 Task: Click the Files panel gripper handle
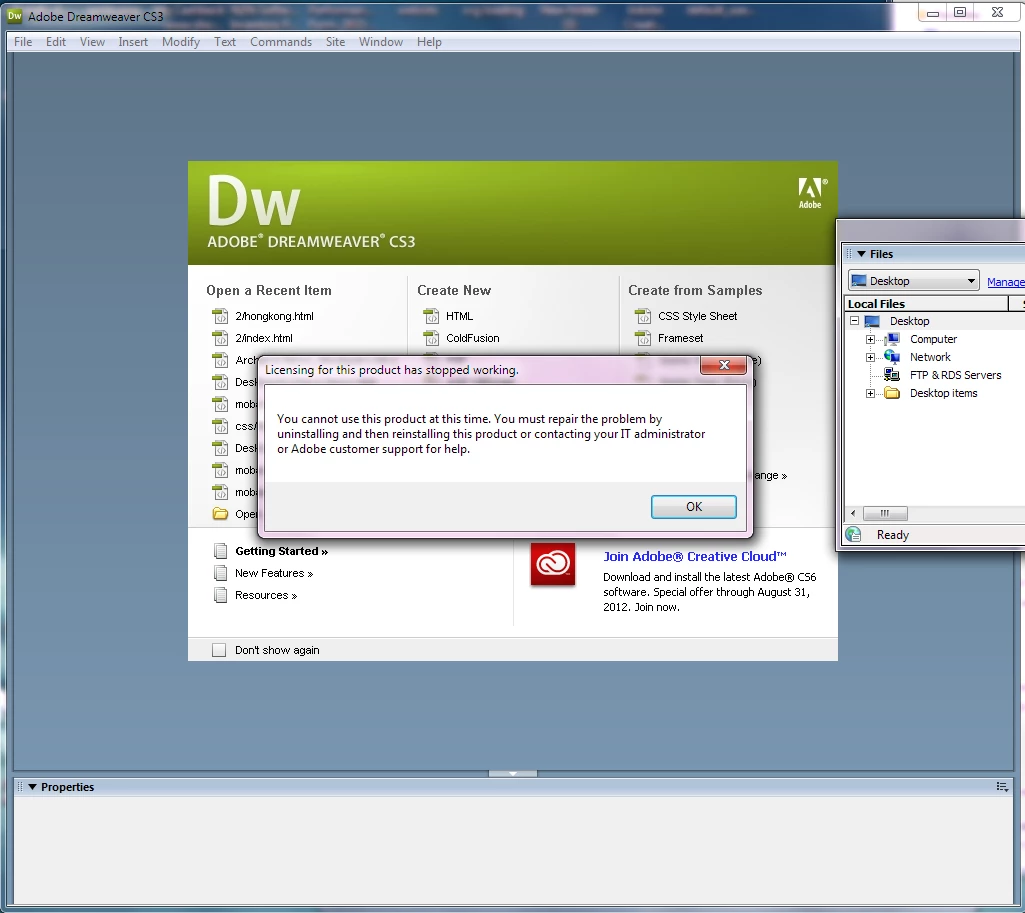click(849, 254)
